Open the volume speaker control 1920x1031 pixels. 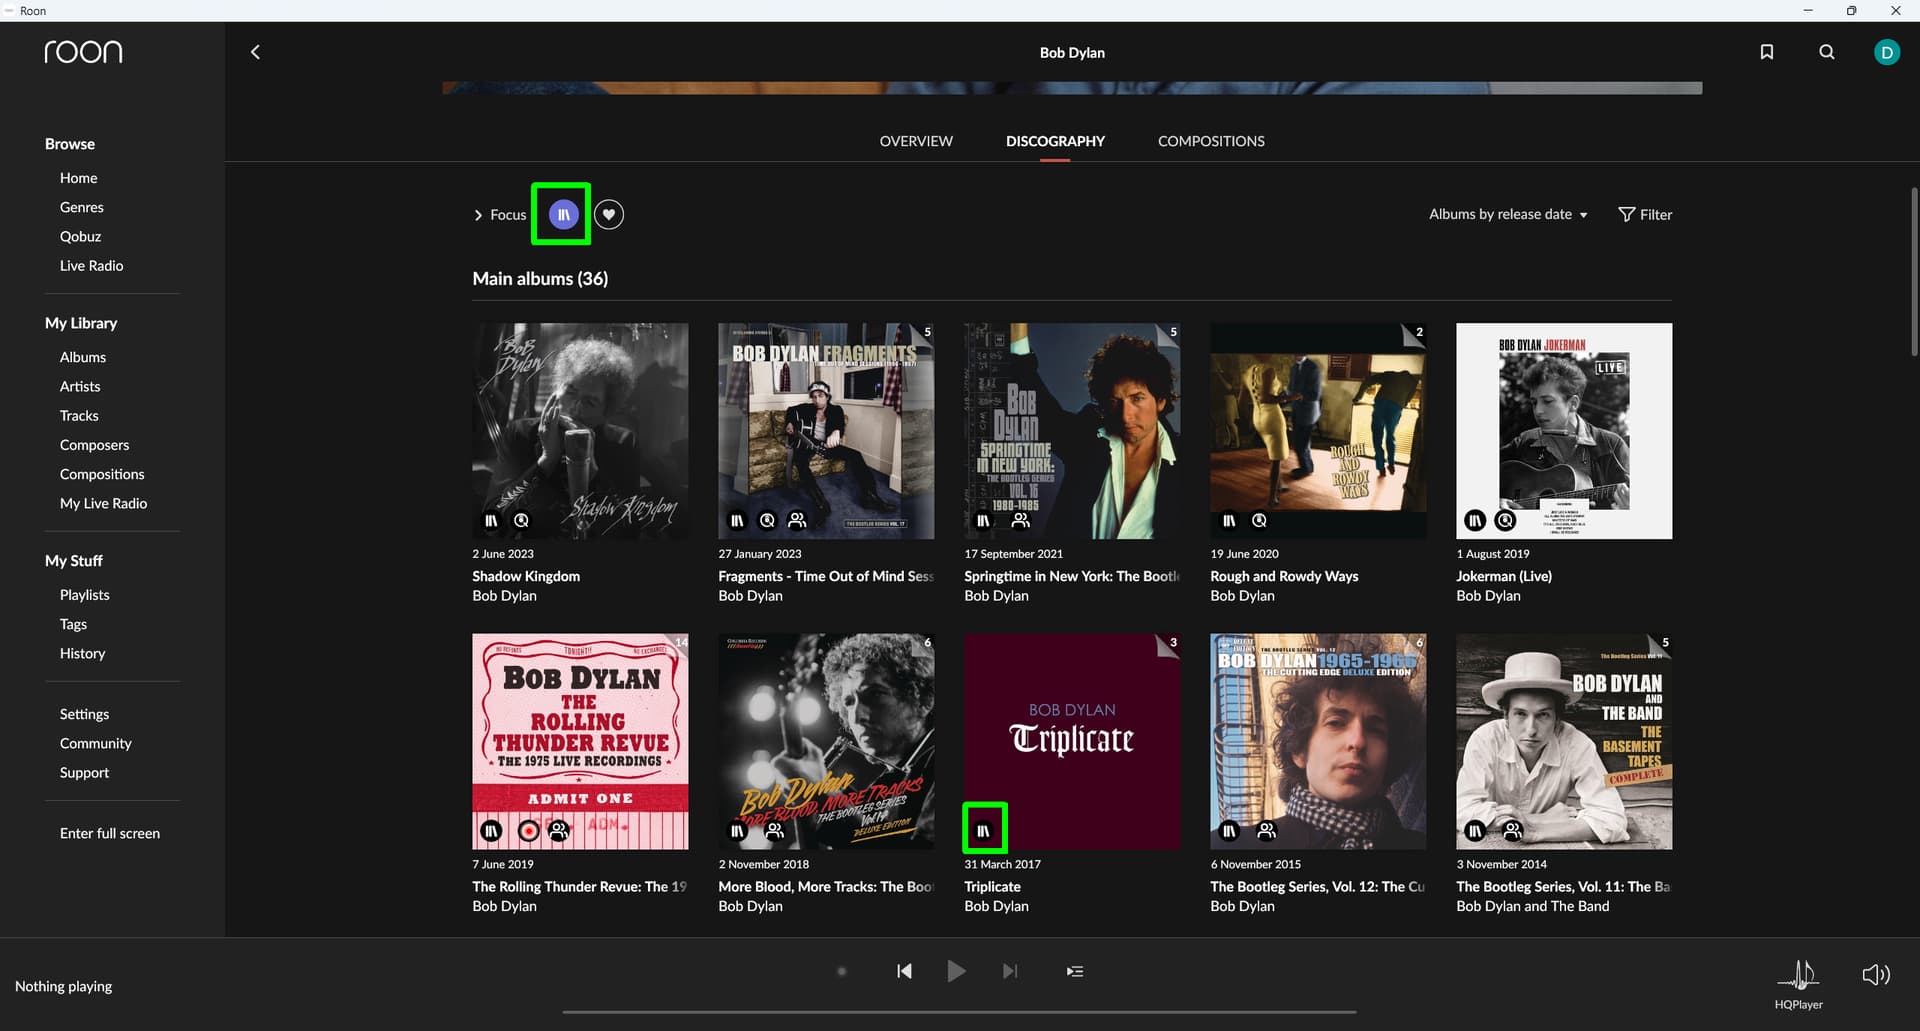pyautogui.click(x=1875, y=975)
